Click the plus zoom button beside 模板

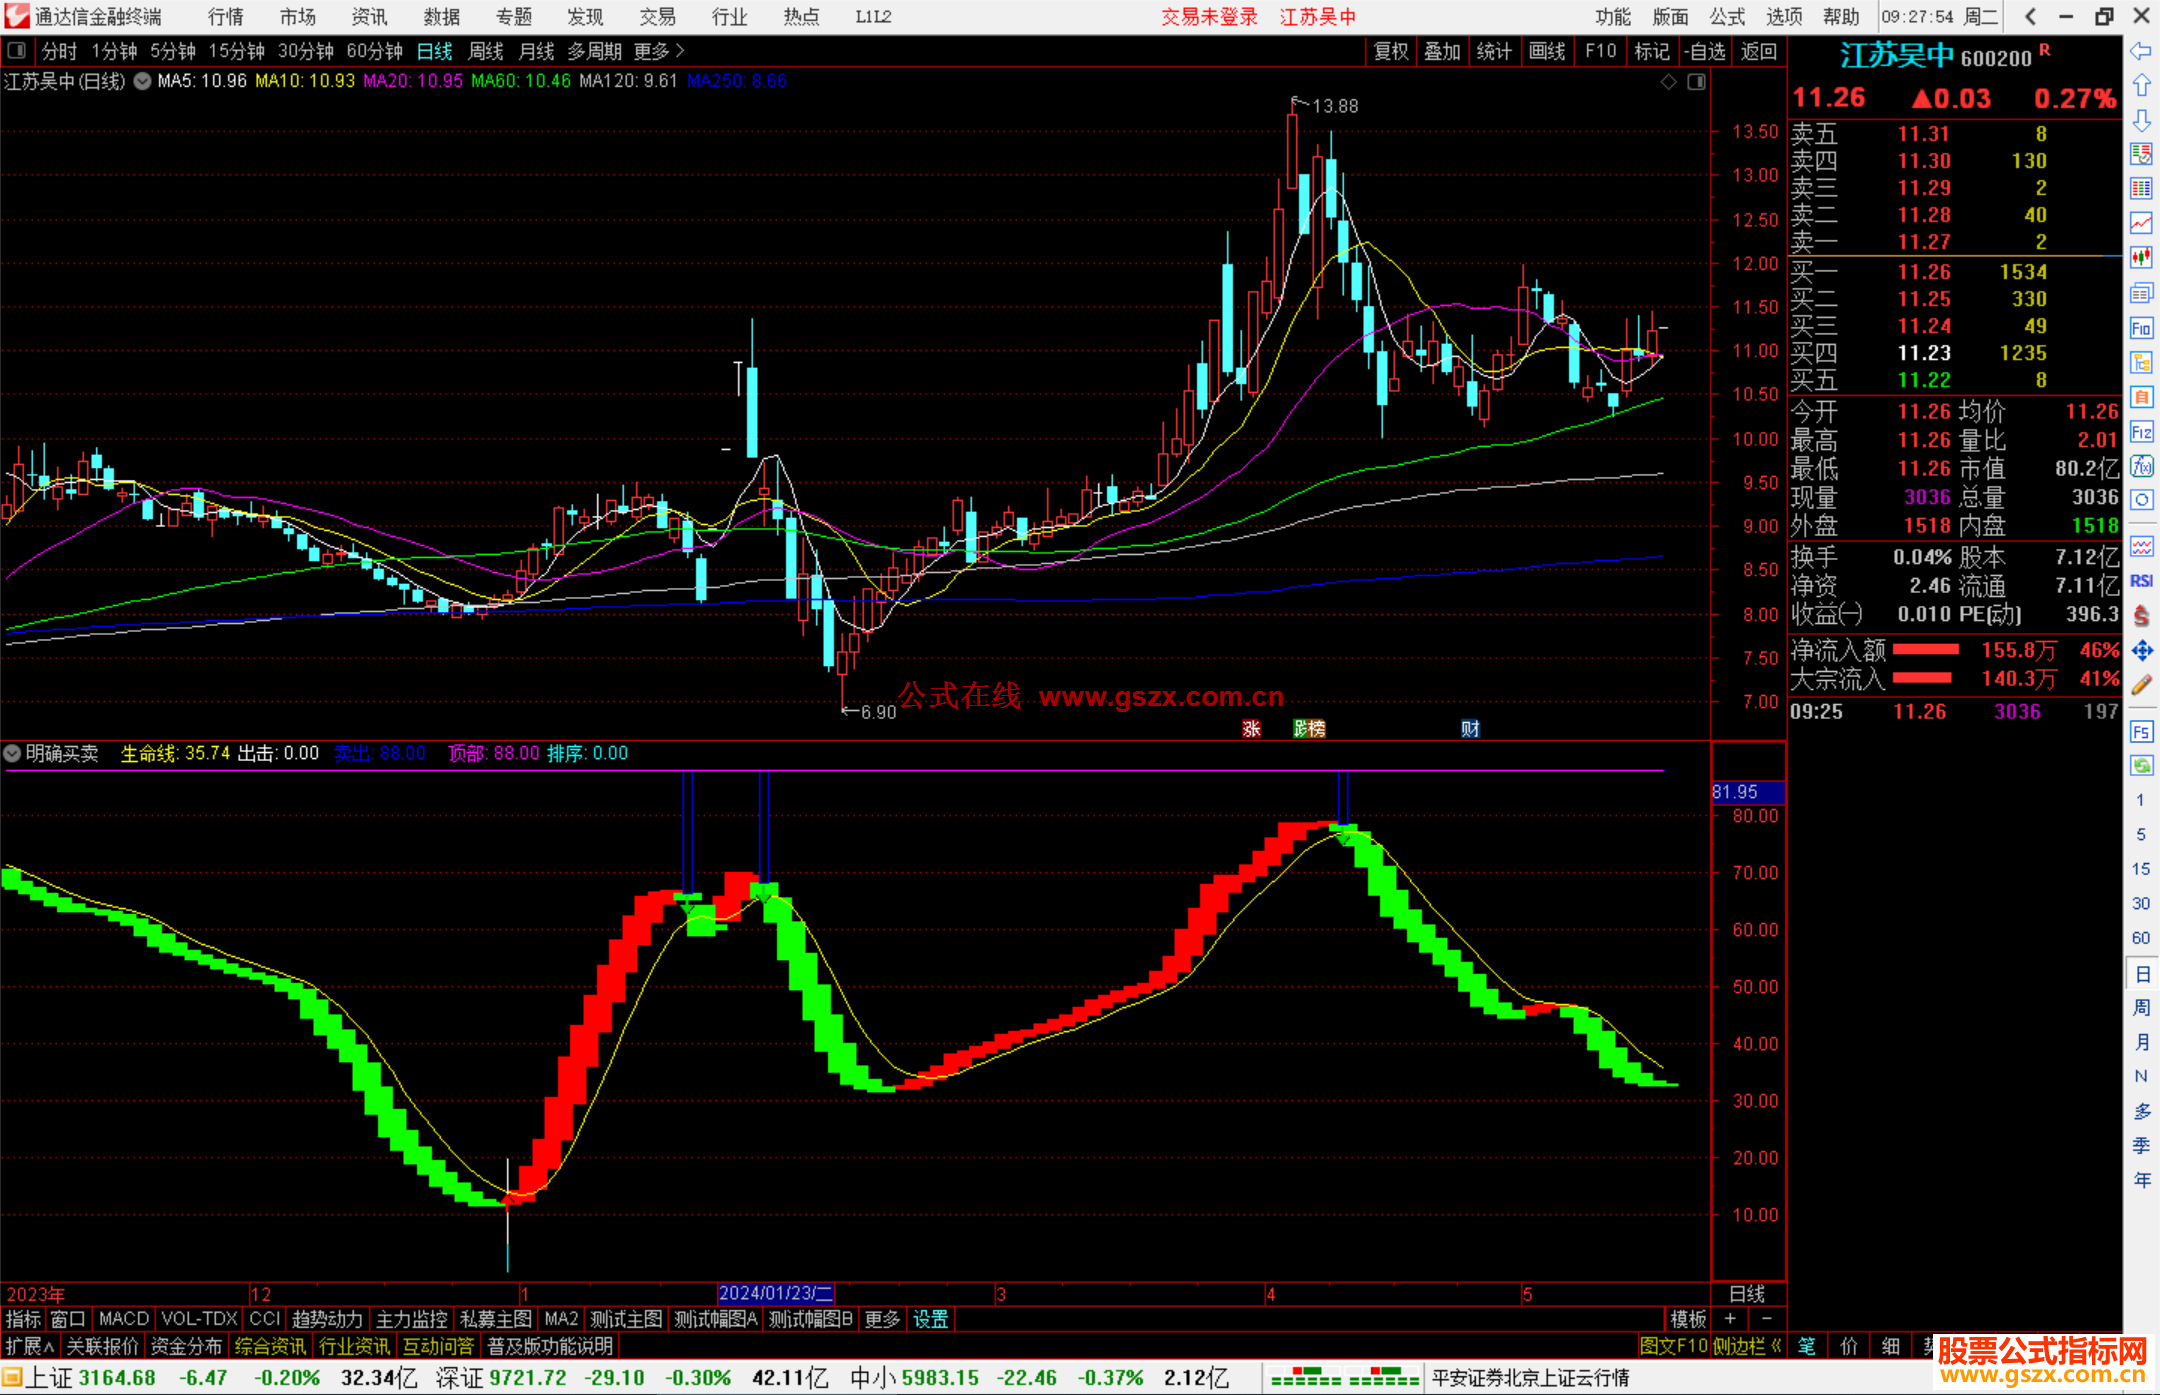coord(1730,1319)
